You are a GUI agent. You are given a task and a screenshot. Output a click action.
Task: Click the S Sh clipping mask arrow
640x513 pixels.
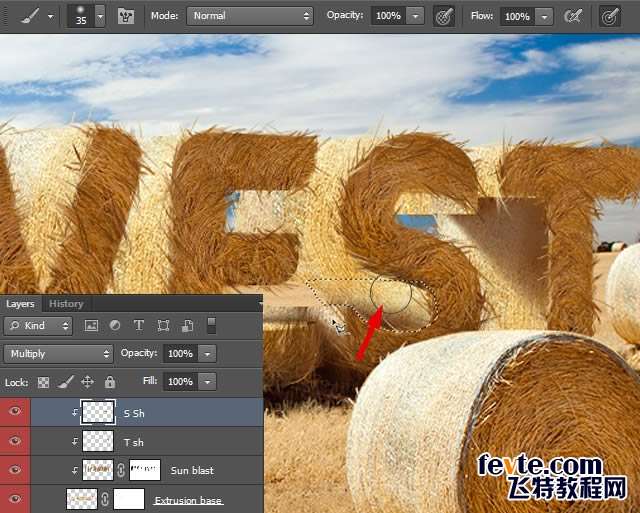click(x=75, y=413)
